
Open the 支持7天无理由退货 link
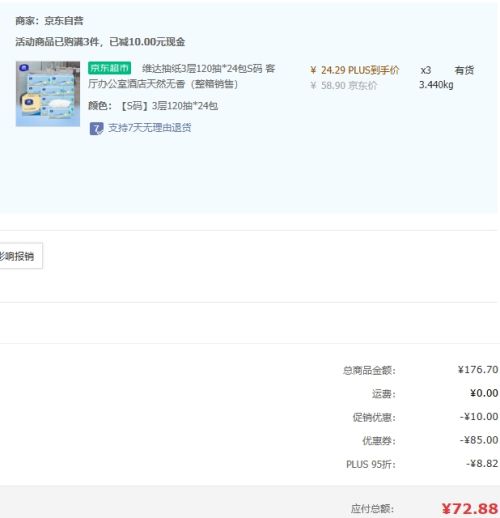150,128
